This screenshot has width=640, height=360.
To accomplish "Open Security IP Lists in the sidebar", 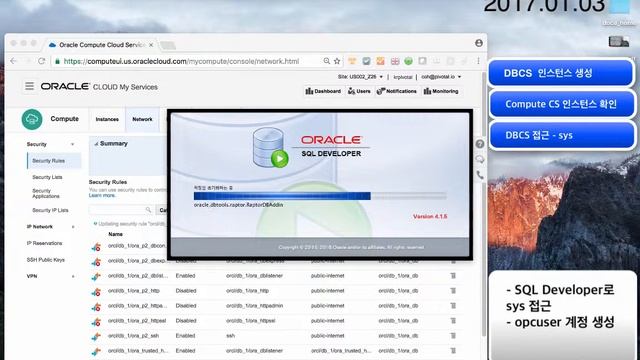I will click(50, 210).
